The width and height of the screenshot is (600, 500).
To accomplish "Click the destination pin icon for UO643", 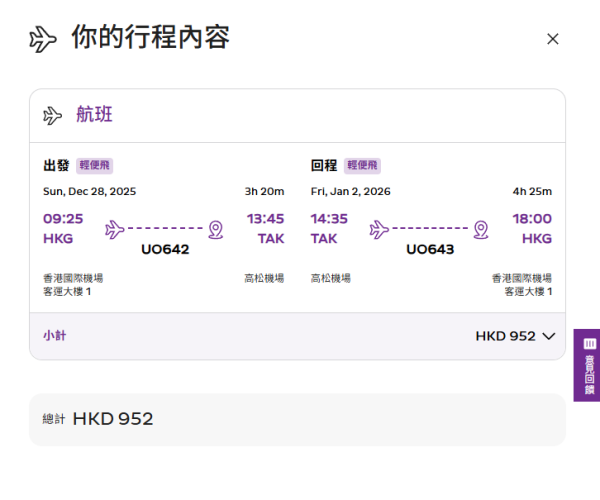I will (x=481, y=230).
